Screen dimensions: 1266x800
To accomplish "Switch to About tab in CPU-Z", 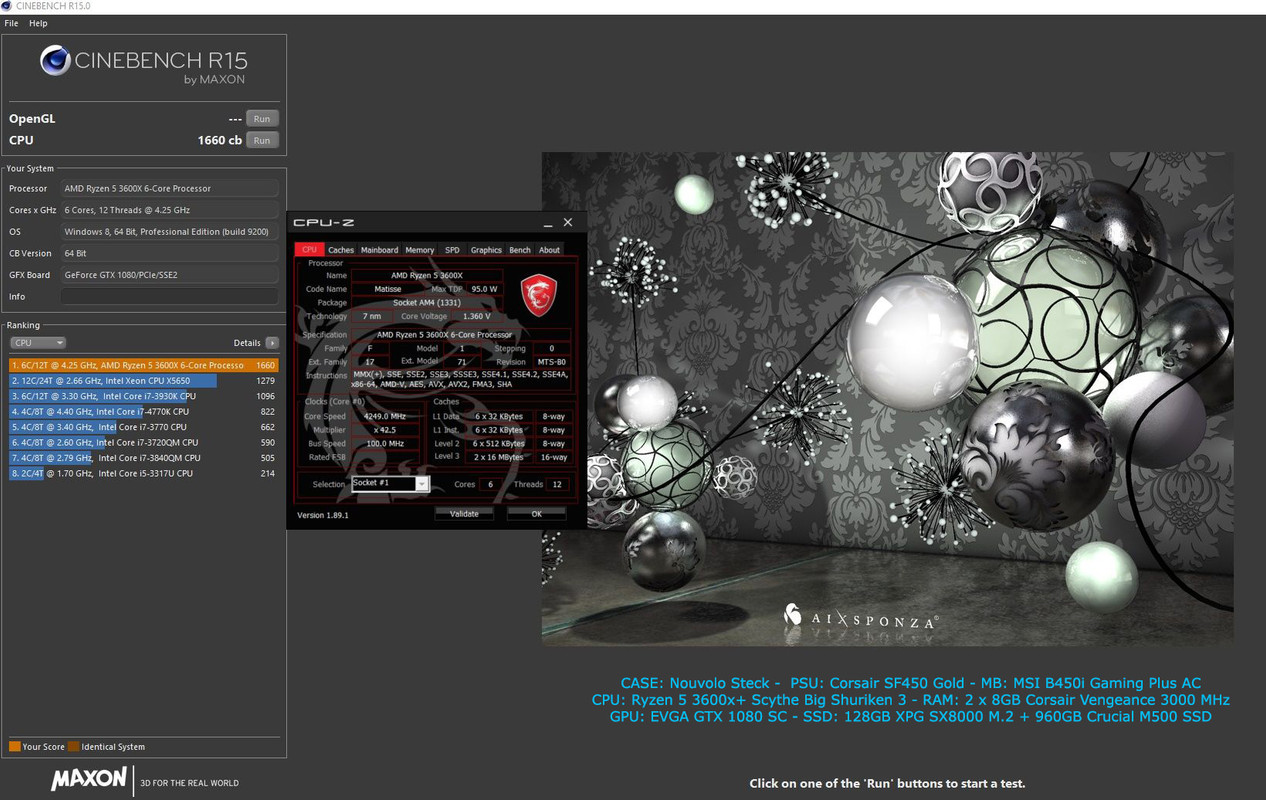I will pyautogui.click(x=550, y=250).
